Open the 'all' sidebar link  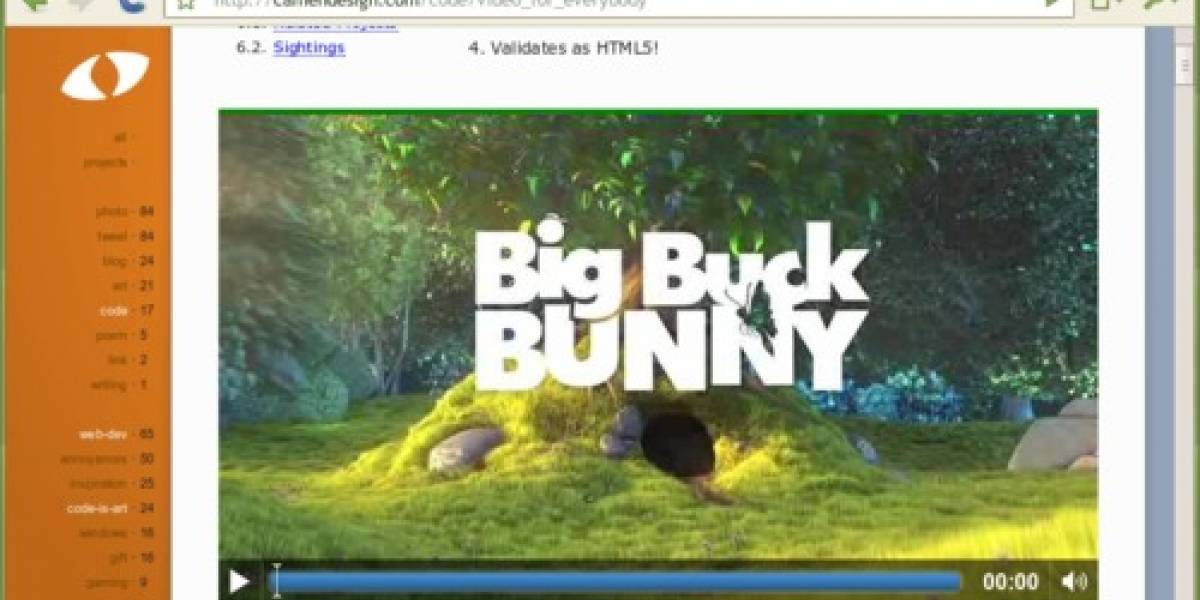(120, 137)
